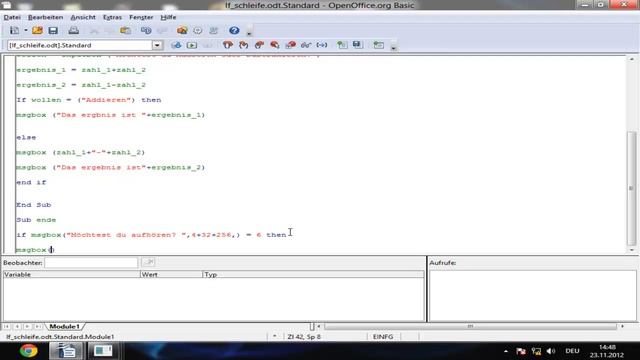Click the next-tab navigation arrow
The image size is (640, 360).
[27, 327]
